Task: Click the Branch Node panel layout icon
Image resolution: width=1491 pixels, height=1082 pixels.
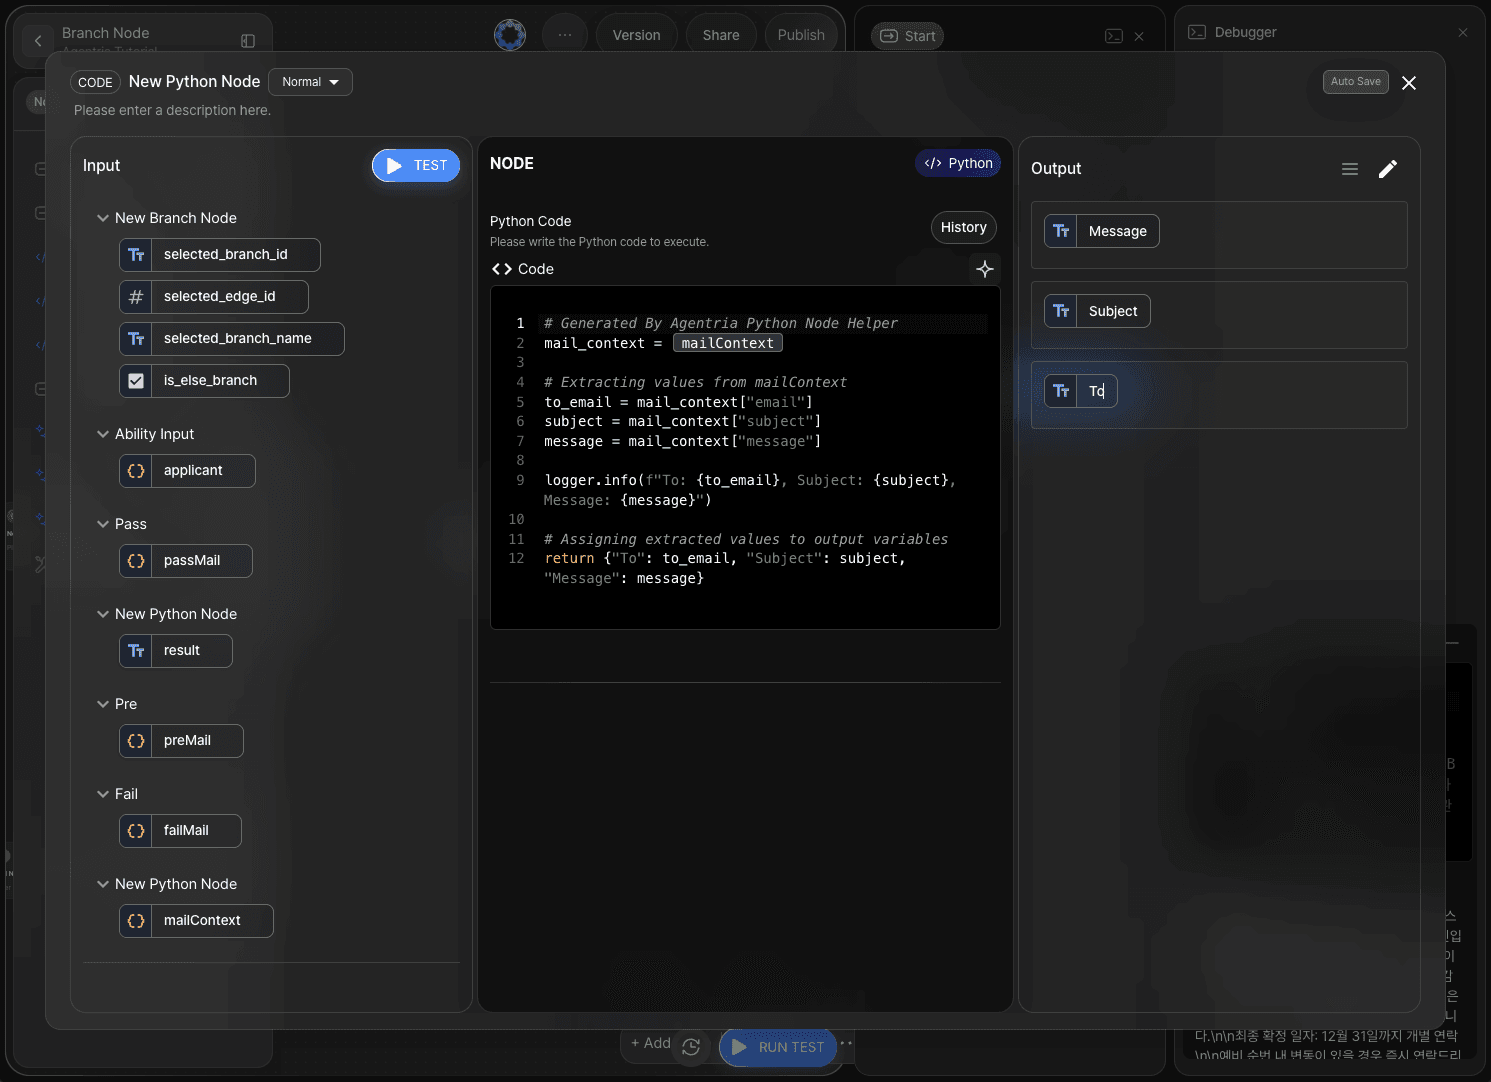Action: (x=248, y=41)
